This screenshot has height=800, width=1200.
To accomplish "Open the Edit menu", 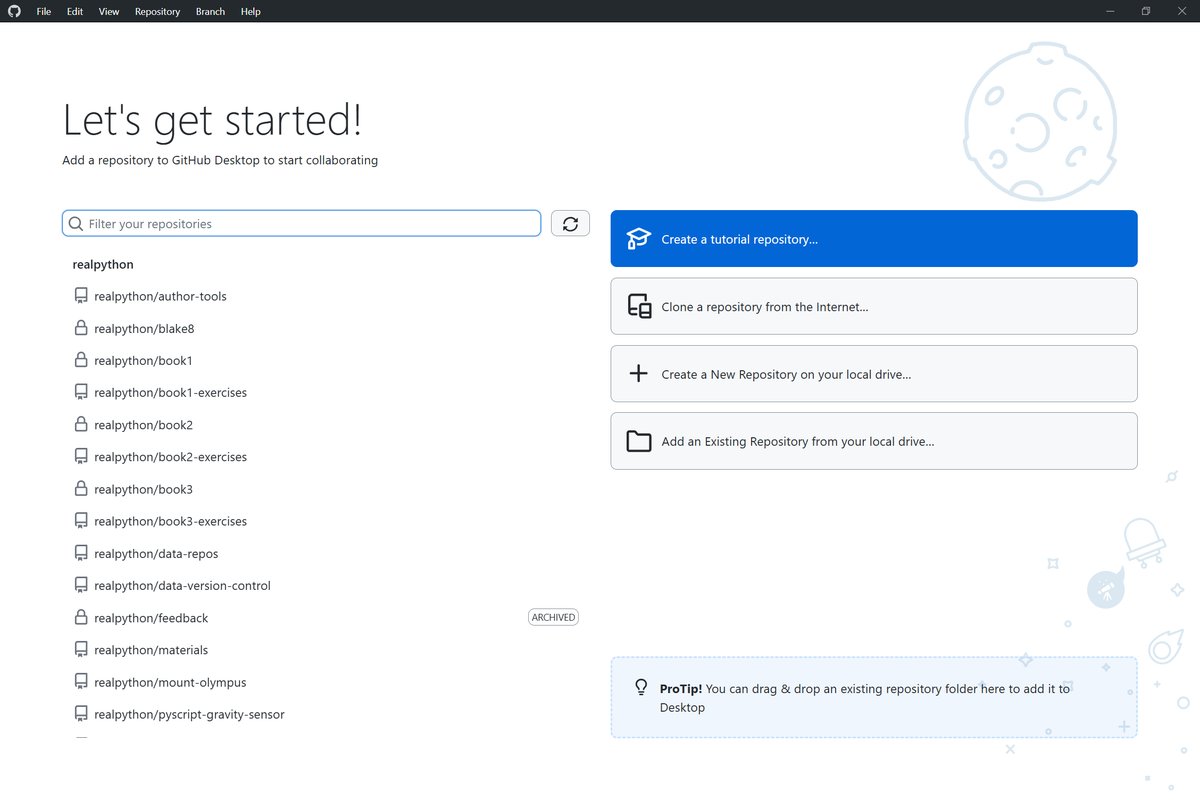I will coord(75,11).
